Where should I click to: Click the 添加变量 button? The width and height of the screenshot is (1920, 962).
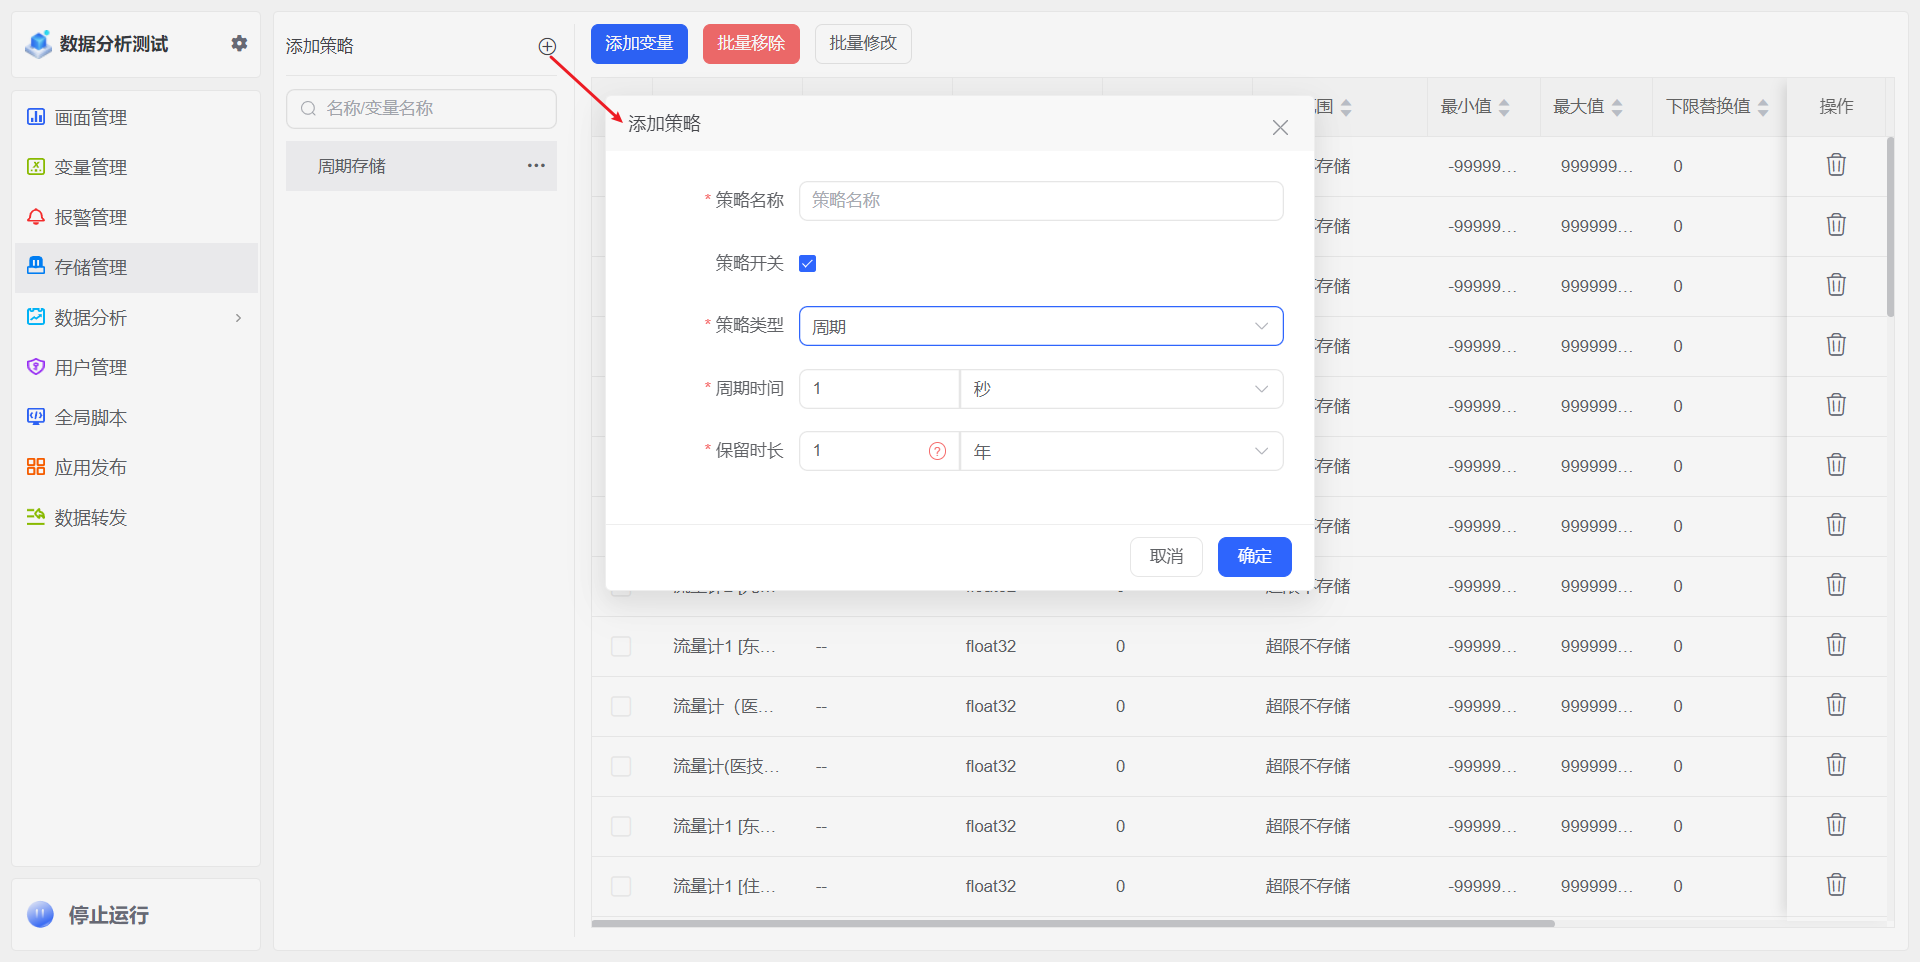pos(639,43)
